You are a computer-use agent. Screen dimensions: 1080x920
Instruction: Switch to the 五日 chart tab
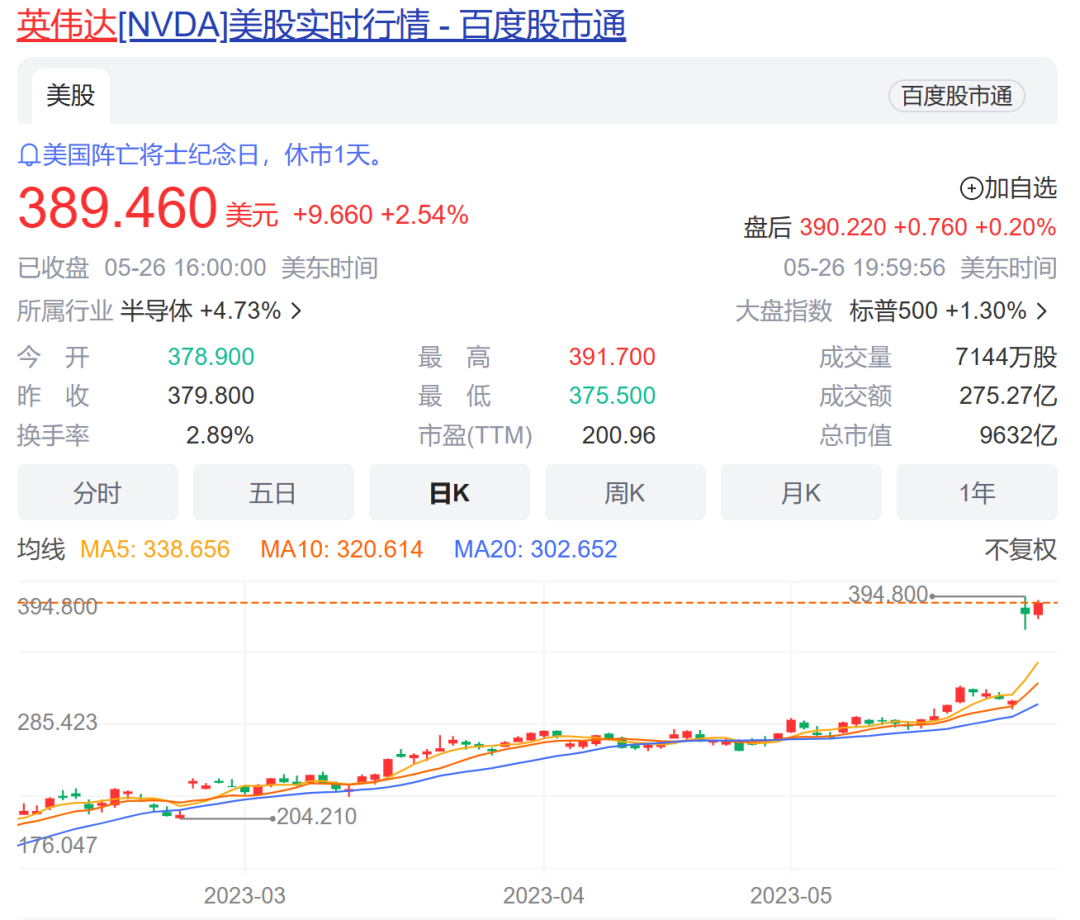pyautogui.click(x=273, y=492)
